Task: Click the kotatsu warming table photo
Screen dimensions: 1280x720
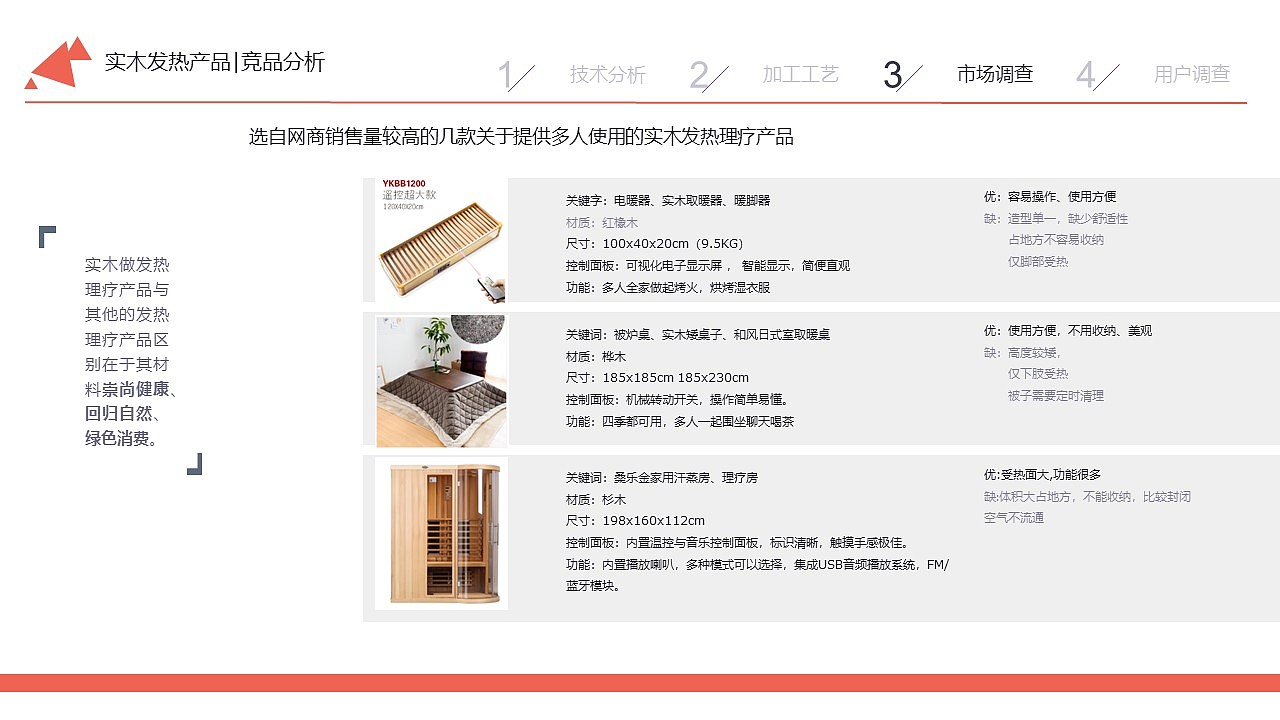Action: click(441, 380)
